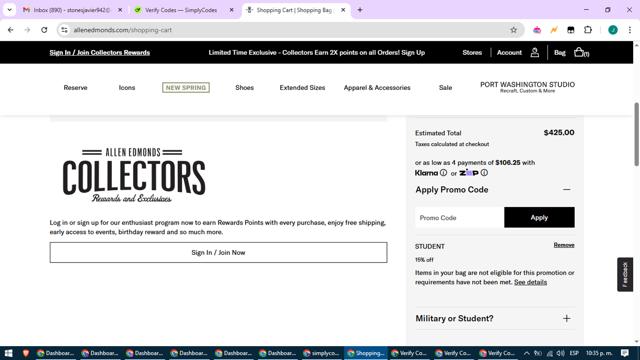Click the Sign In / Join Now button
Viewport: 640px width, 360px height.
[x=218, y=252]
